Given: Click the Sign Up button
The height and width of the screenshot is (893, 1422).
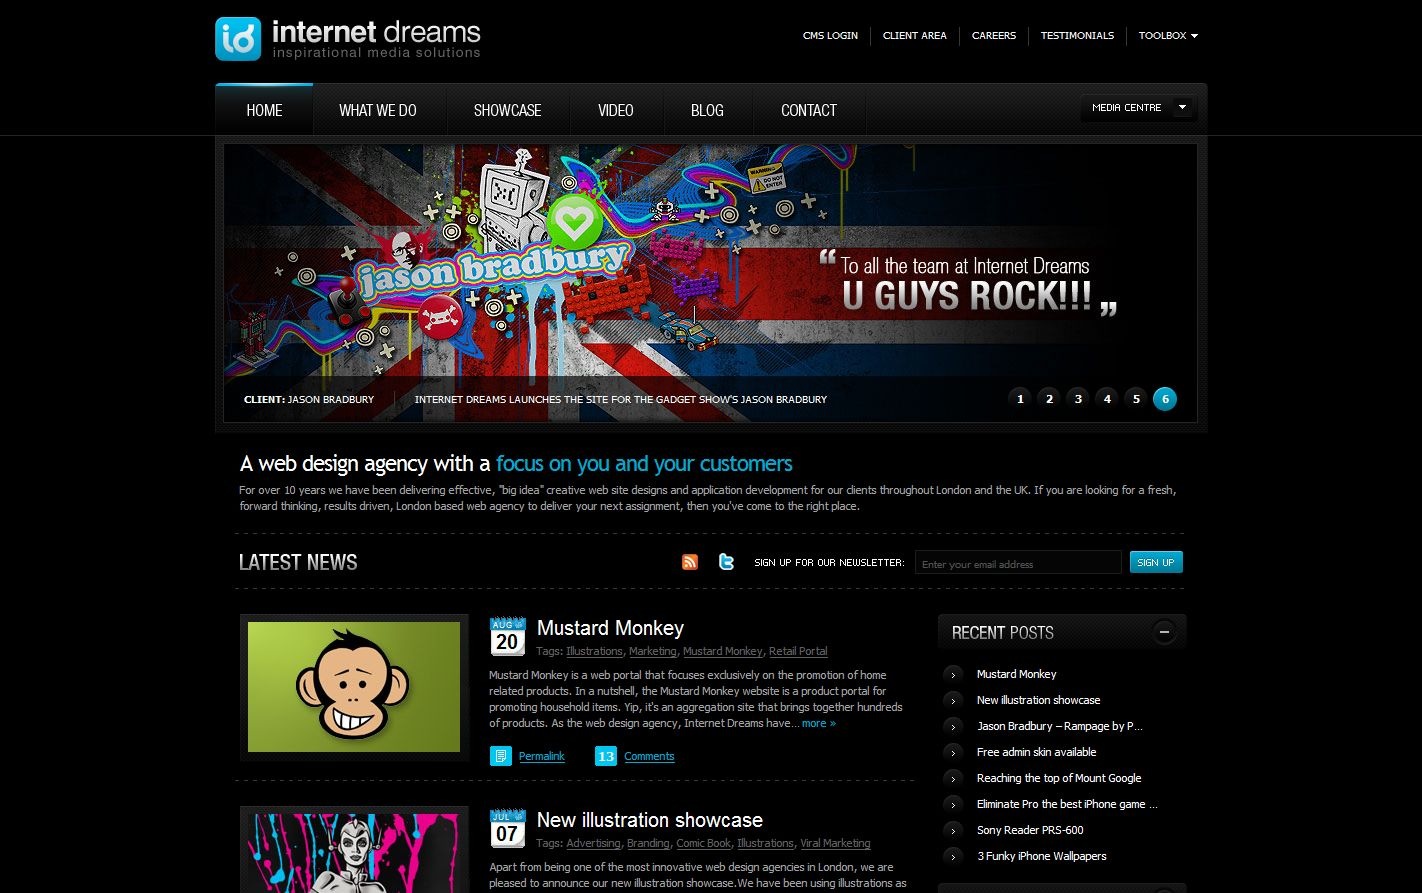Looking at the screenshot, I should coord(1156,562).
